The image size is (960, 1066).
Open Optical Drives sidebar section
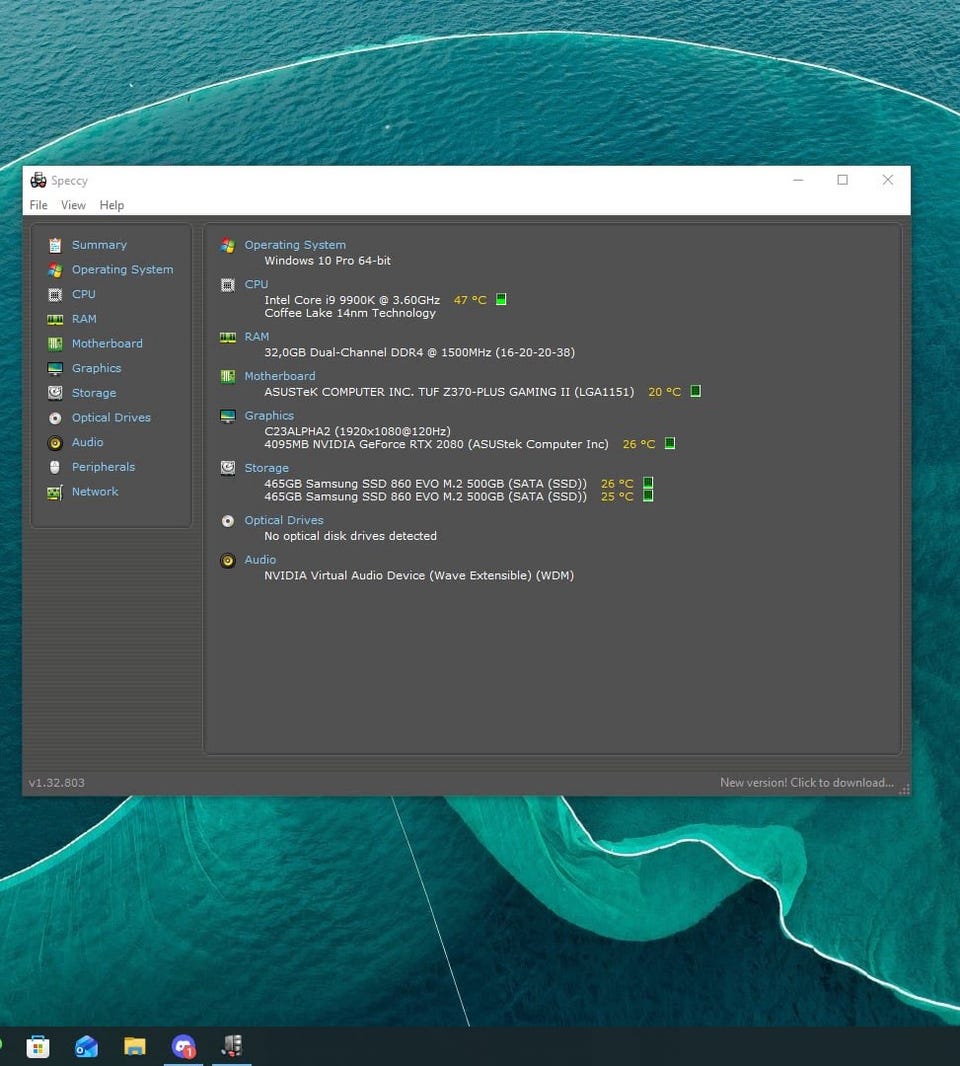110,418
